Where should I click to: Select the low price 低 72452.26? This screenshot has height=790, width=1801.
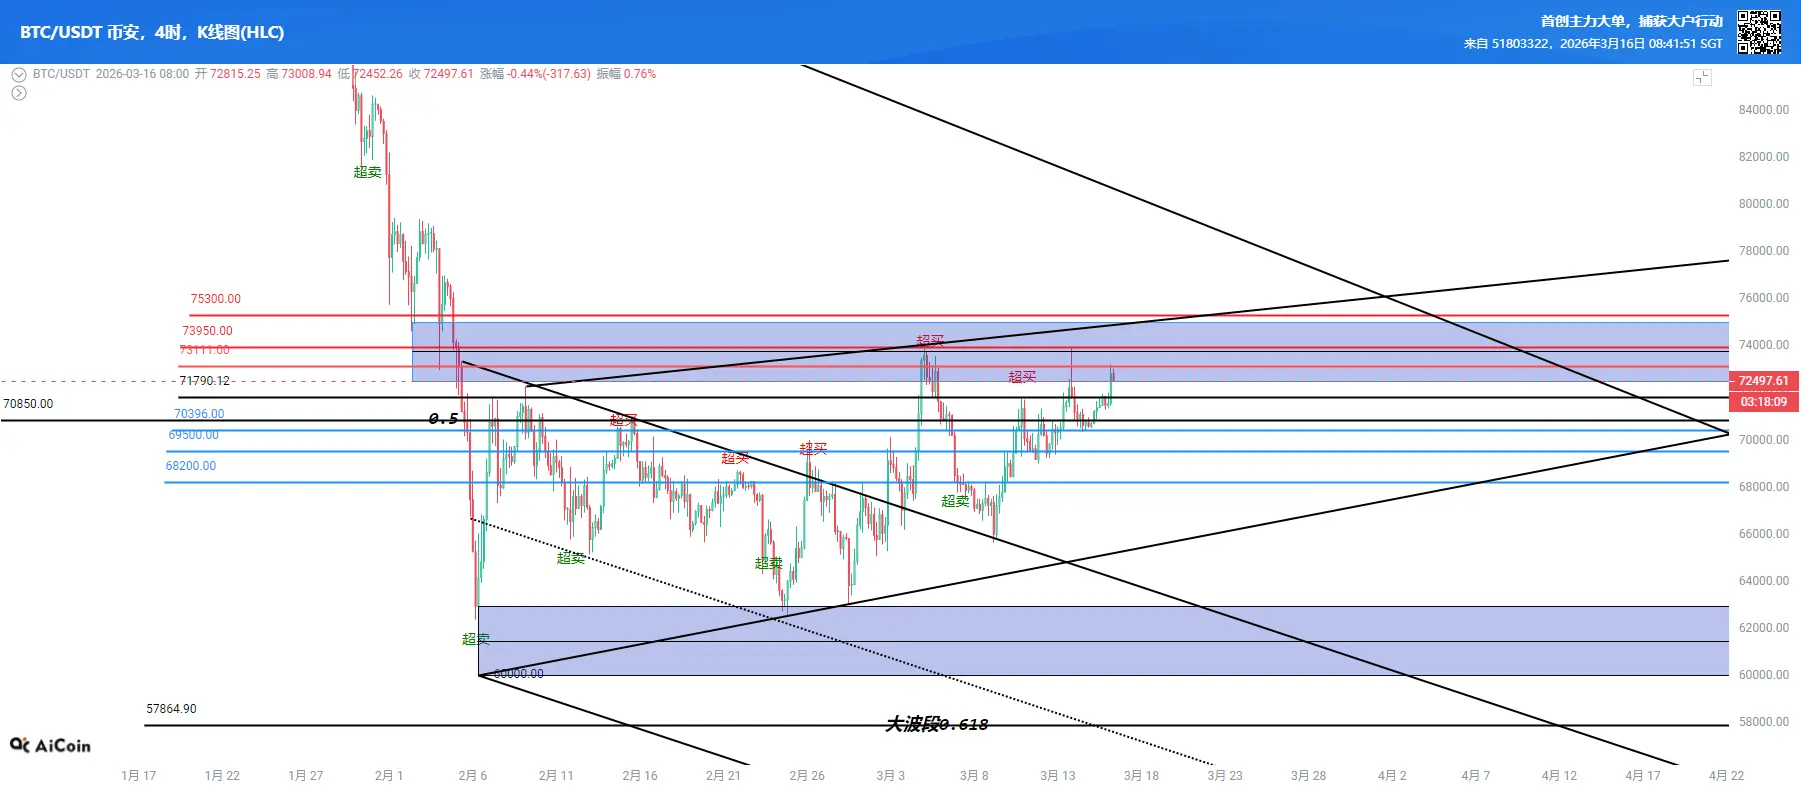pyautogui.click(x=370, y=74)
